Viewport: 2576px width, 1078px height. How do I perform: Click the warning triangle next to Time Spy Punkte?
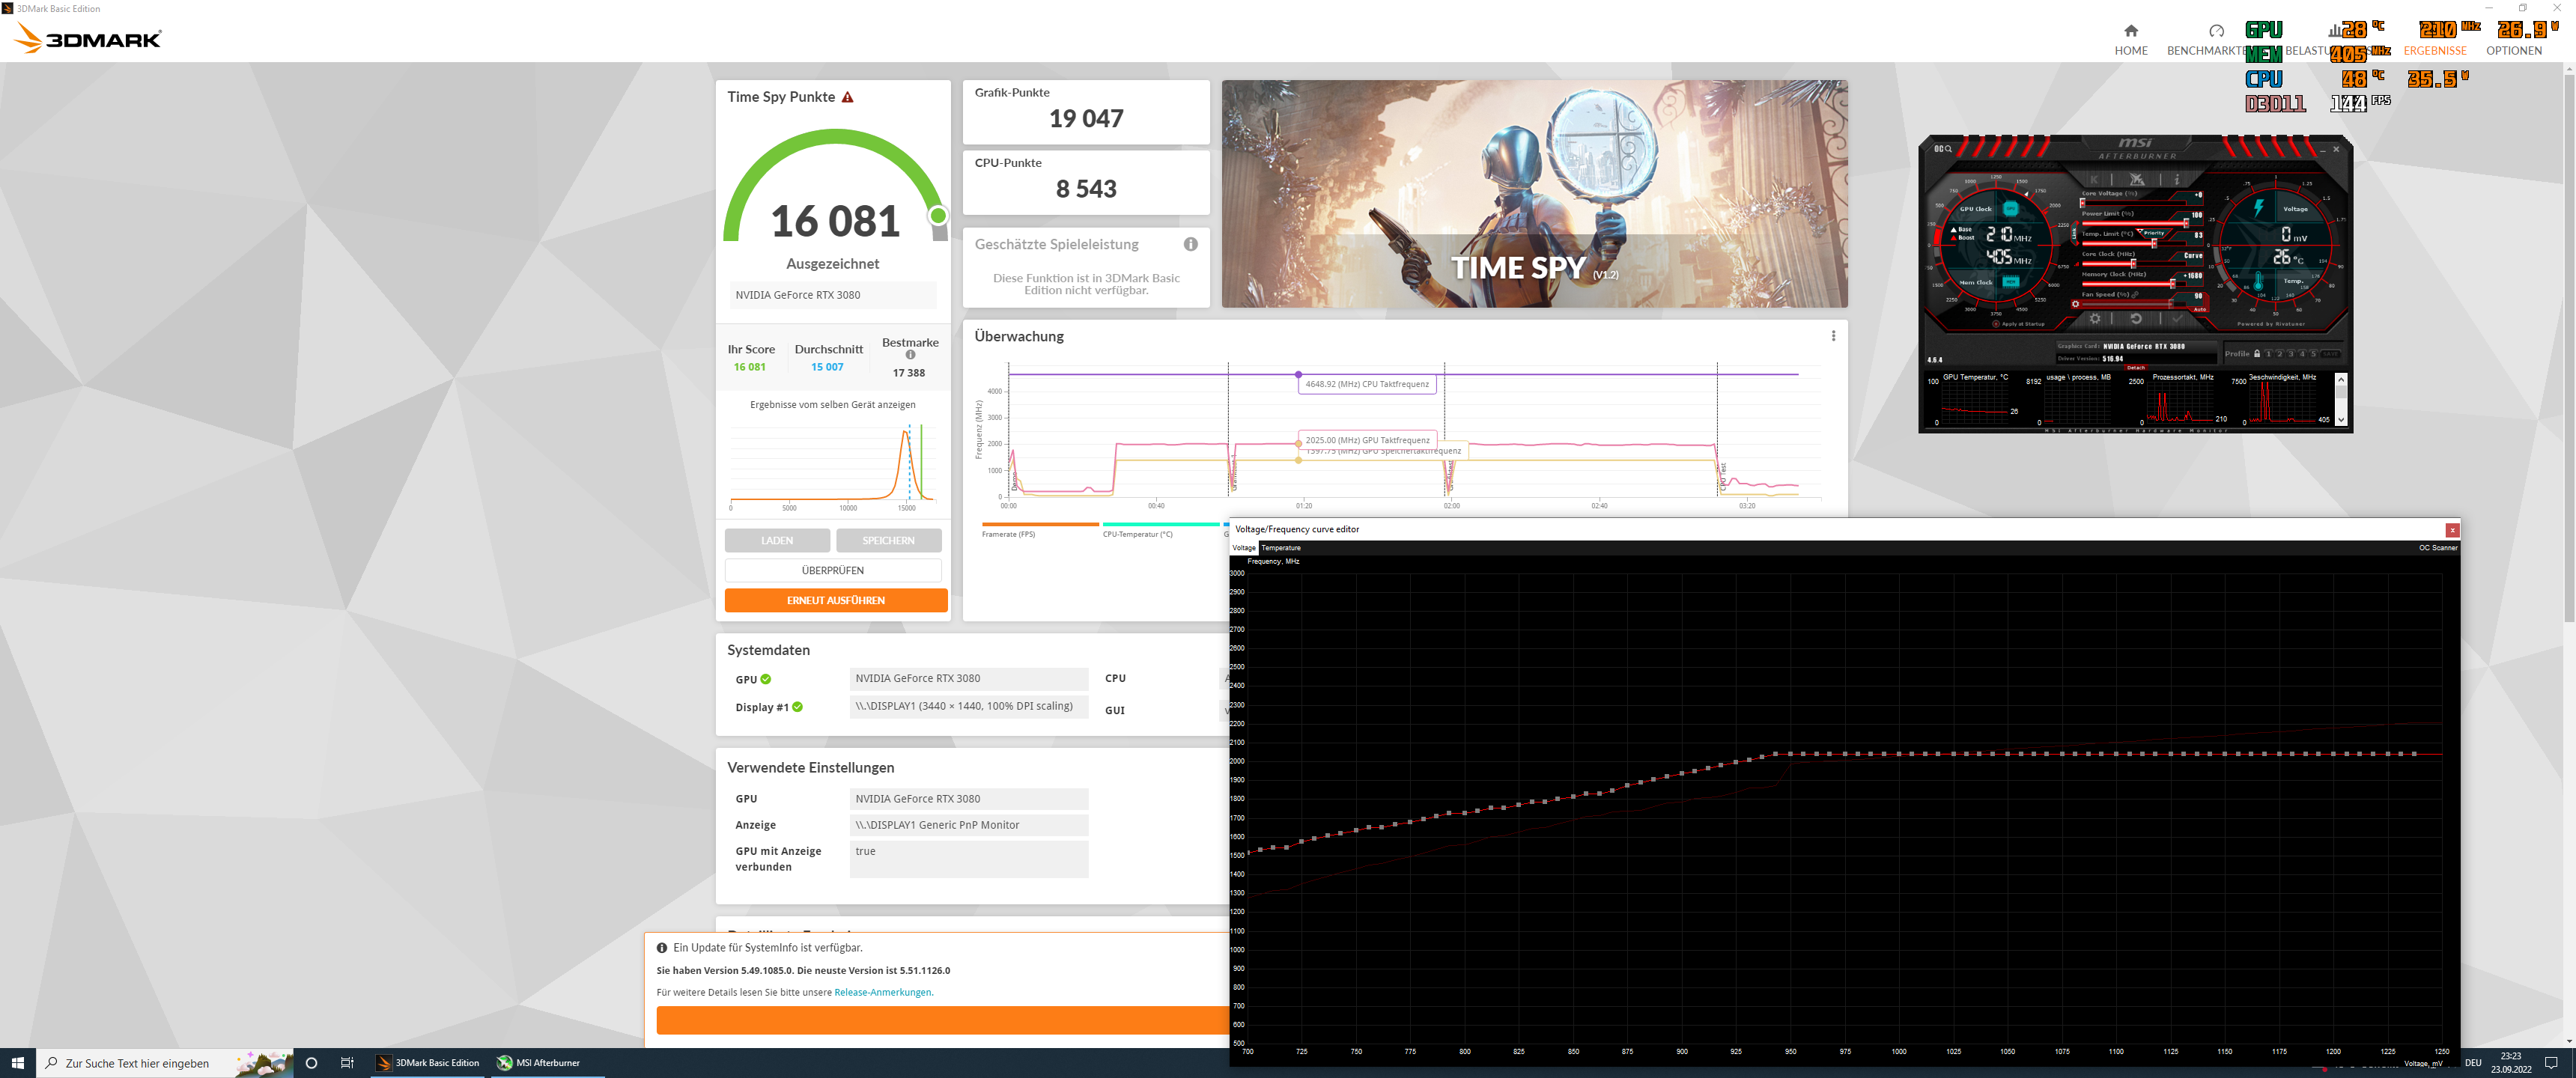[x=848, y=97]
